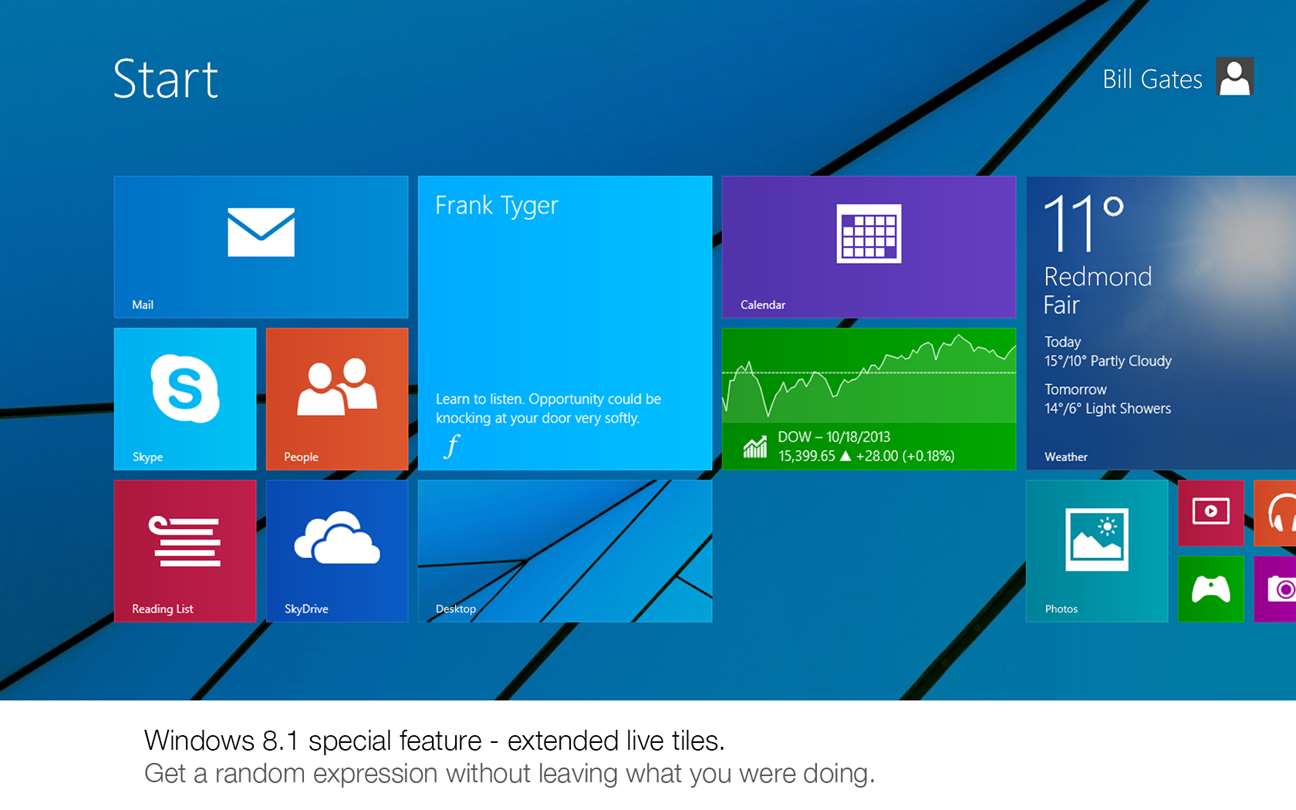Click the Bill Gates account picture
The height and width of the screenshot is (810, 1296).
[1235, 77]
